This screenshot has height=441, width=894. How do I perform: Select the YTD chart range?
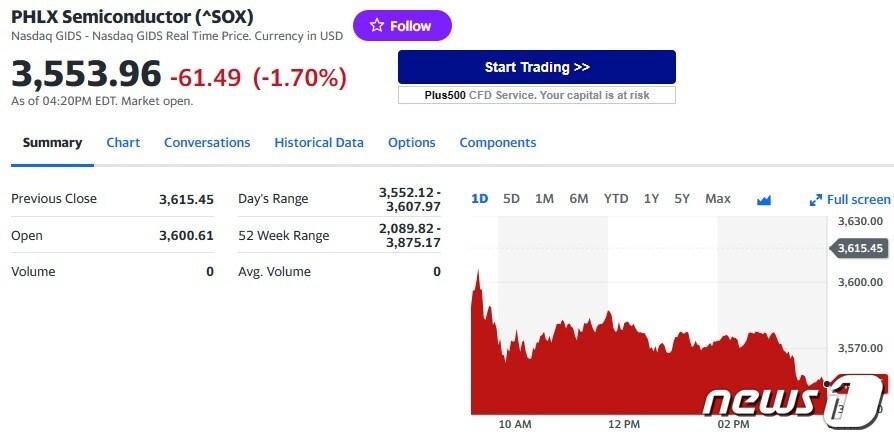[616, 198]
